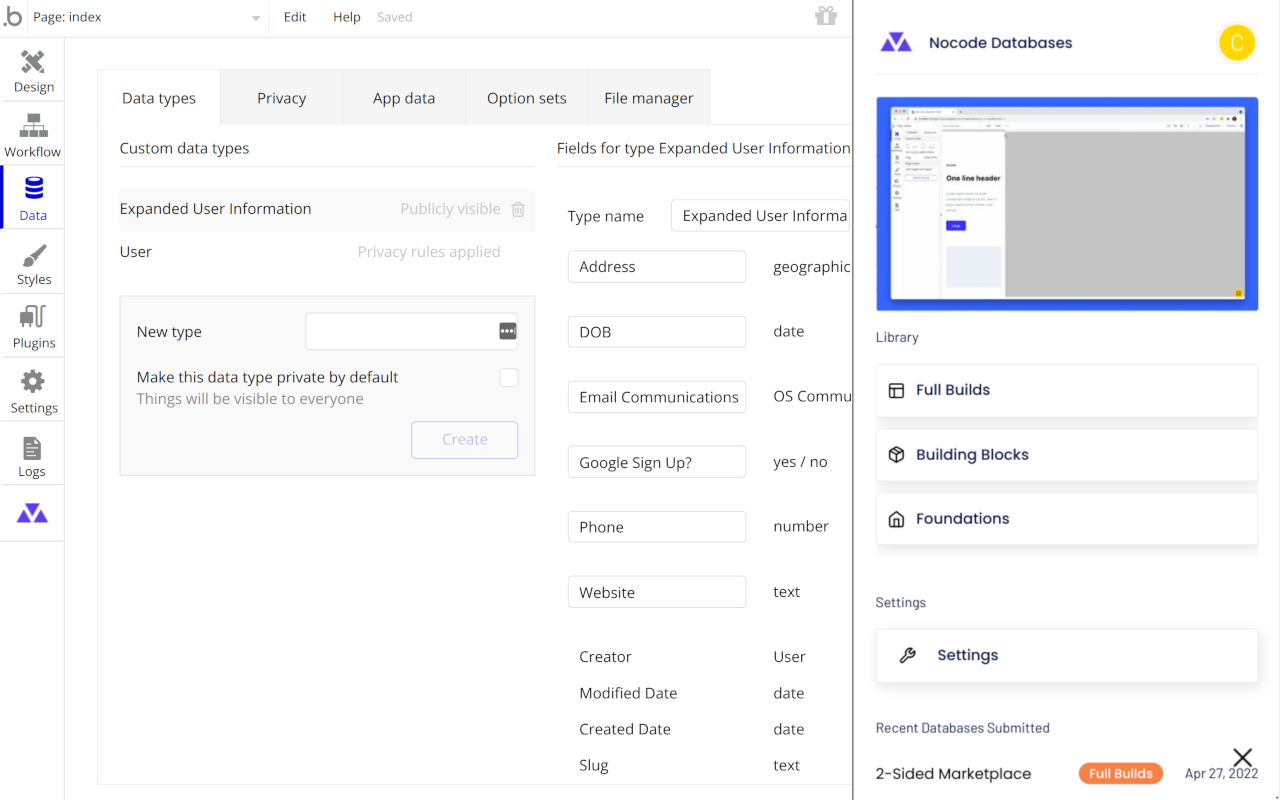Screen dimensions: 1280x800
Task: Expand the Full Builds library category
Action: [x=1066, y=389]
